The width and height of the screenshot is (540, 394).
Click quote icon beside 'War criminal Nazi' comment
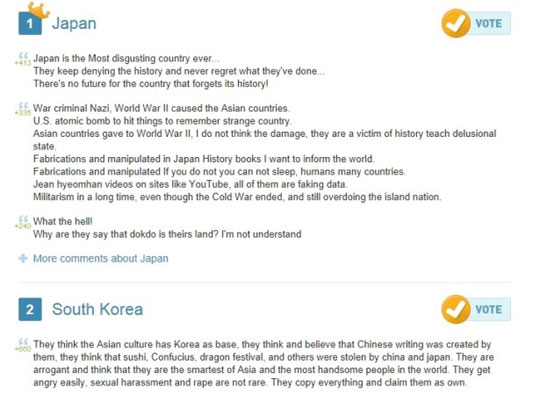23,106
